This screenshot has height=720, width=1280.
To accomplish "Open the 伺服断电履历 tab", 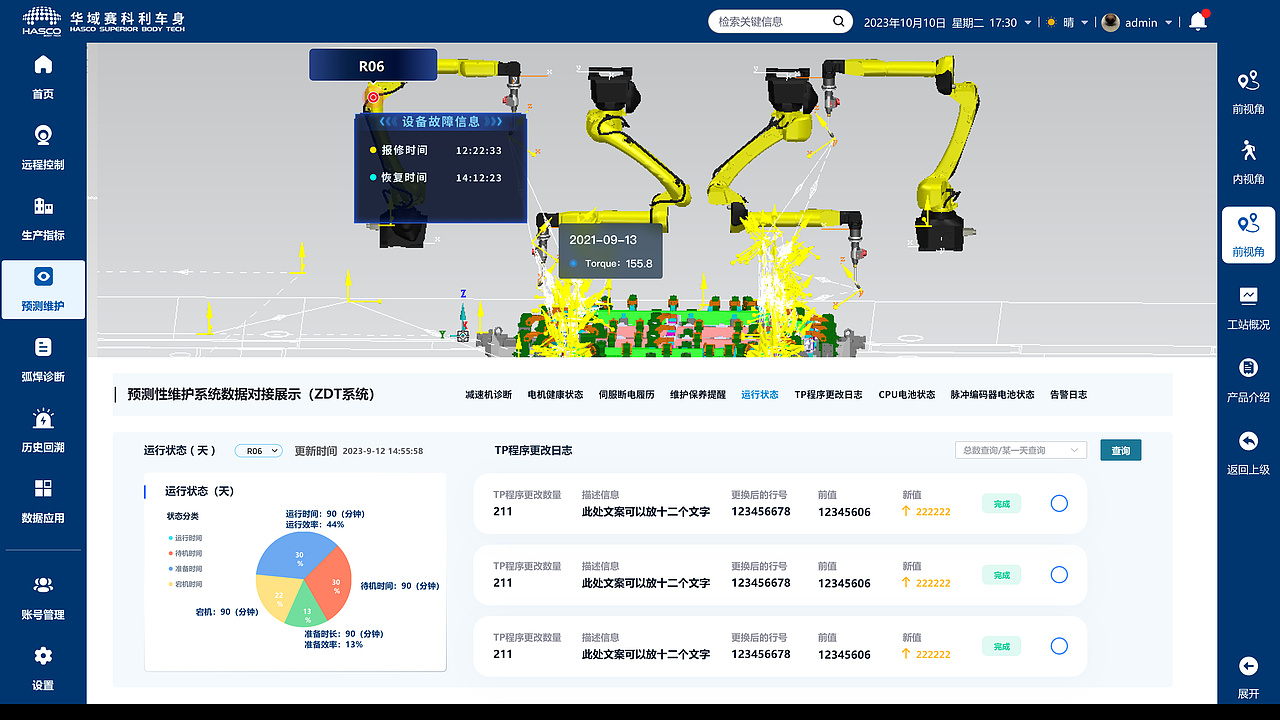I will click(626, 395).
